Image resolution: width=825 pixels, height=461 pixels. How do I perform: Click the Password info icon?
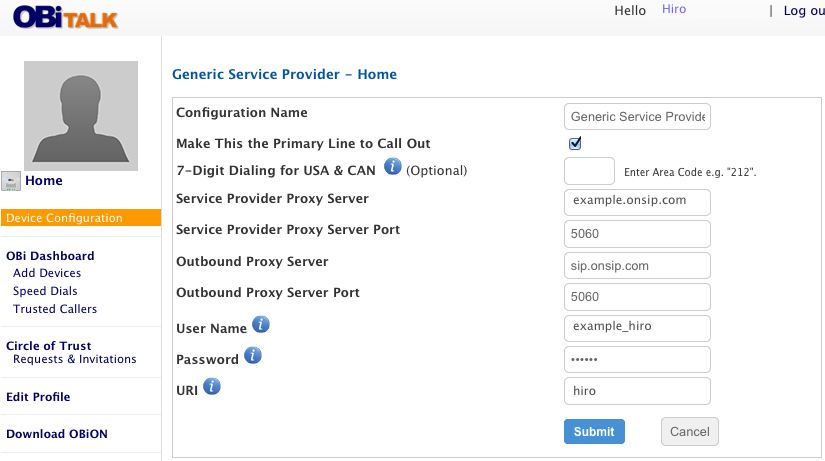[x=253, y=355]
